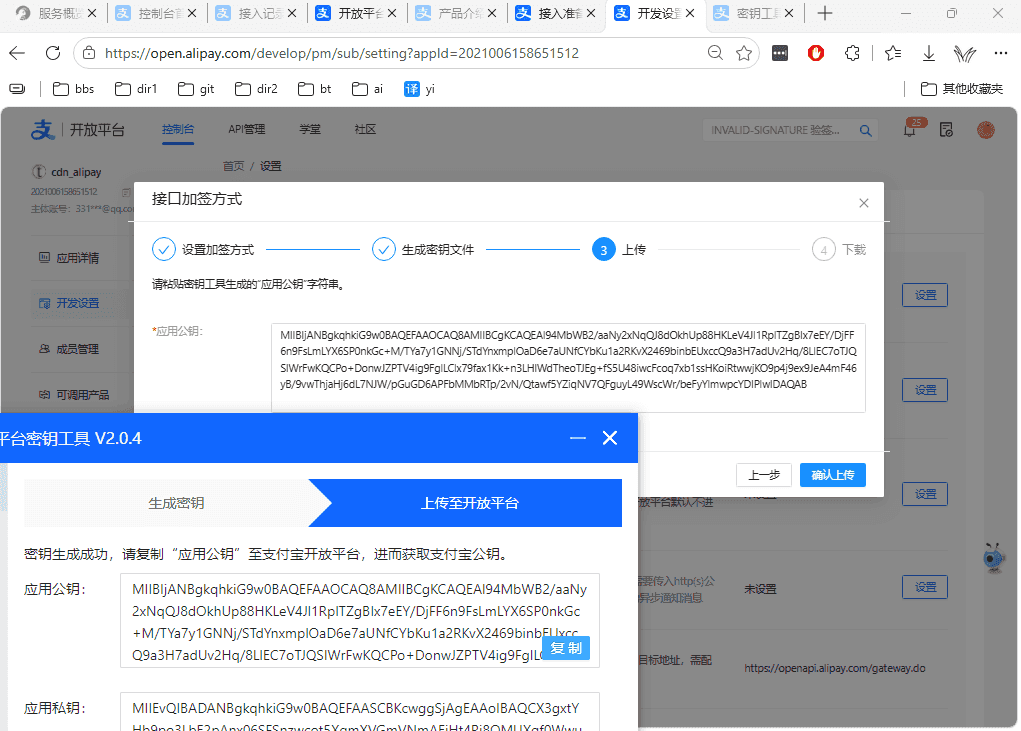This screenshot has width=1021, height=731.
Task: Open the favorites list icon in the toolbar
Action: tap(893, 53)
